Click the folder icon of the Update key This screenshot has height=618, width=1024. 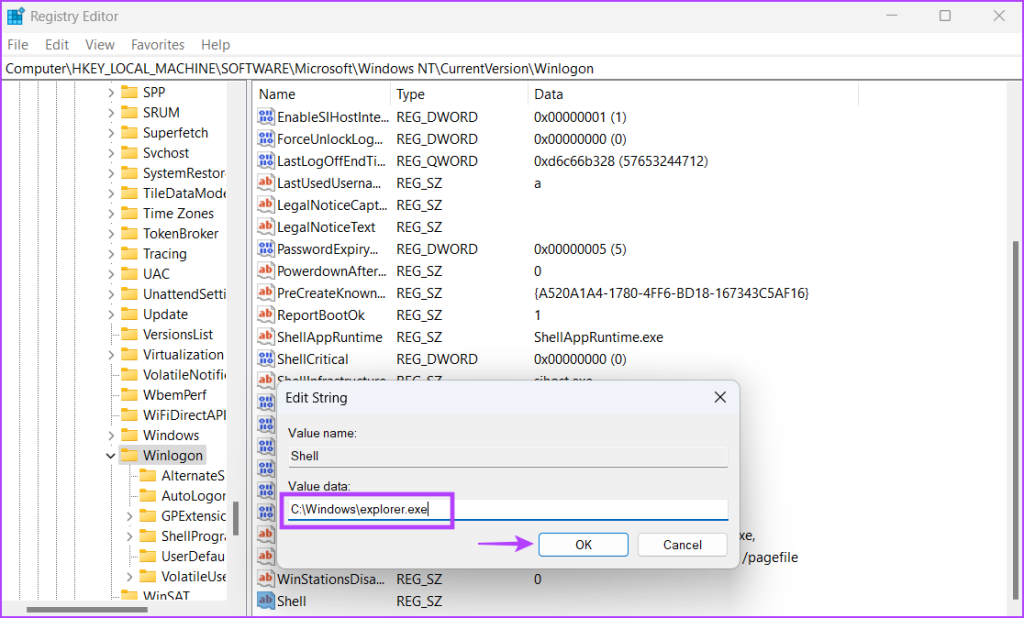[x=130, y=314]
